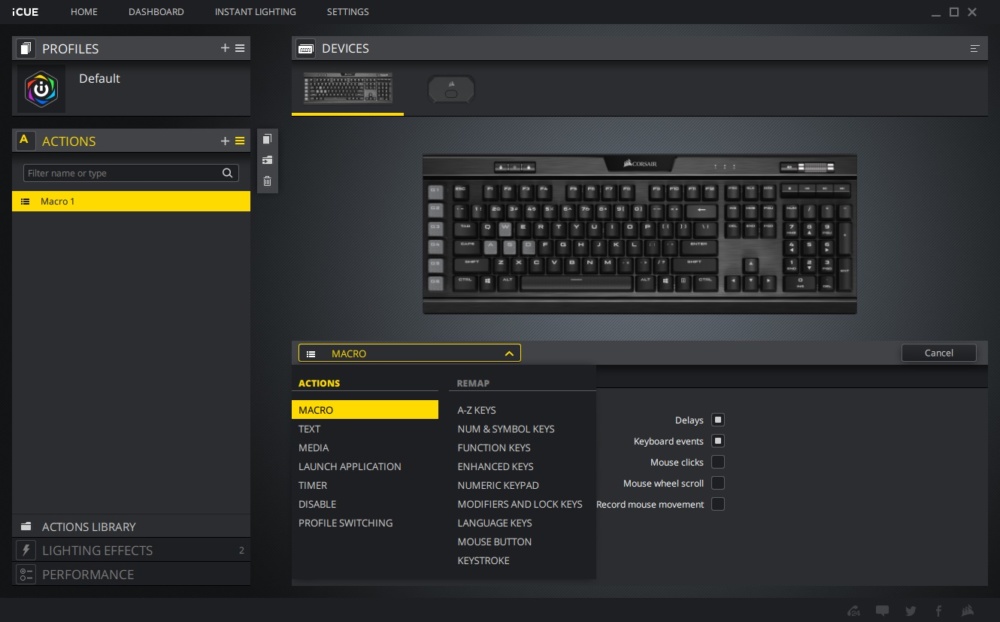
Task: Click the forum icon in footer
Action: tap(853, 611)
